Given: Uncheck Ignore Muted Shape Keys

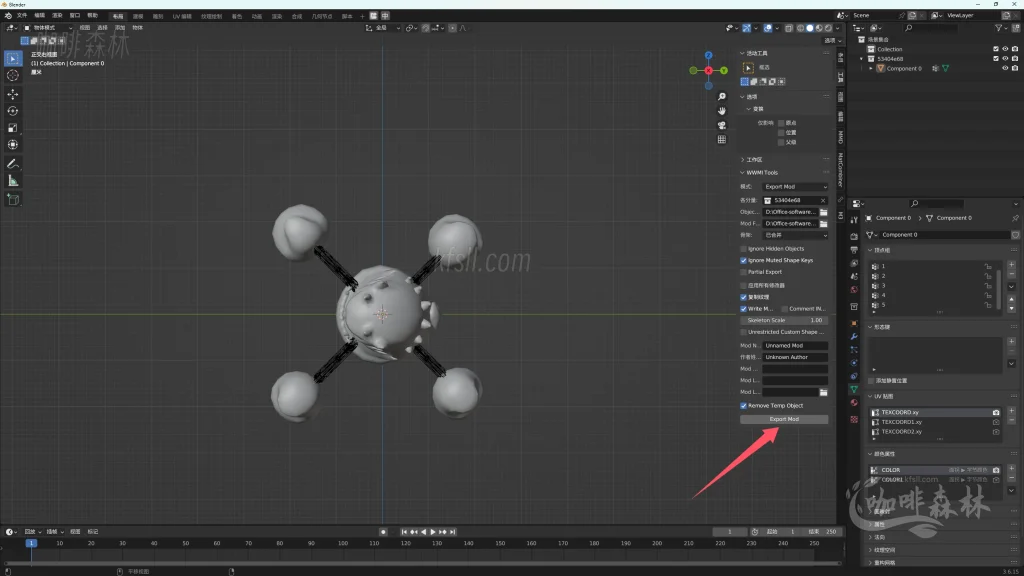Looking at the screenshot, I should [x=743, y=260].
